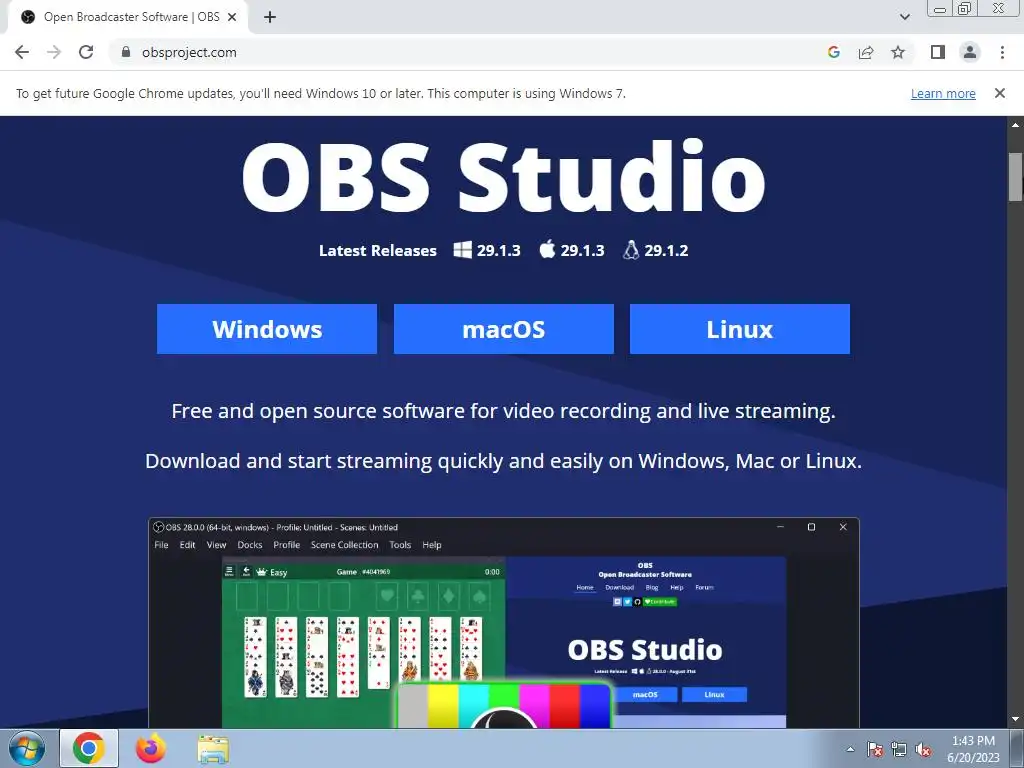Click the network tray icon

899,749
